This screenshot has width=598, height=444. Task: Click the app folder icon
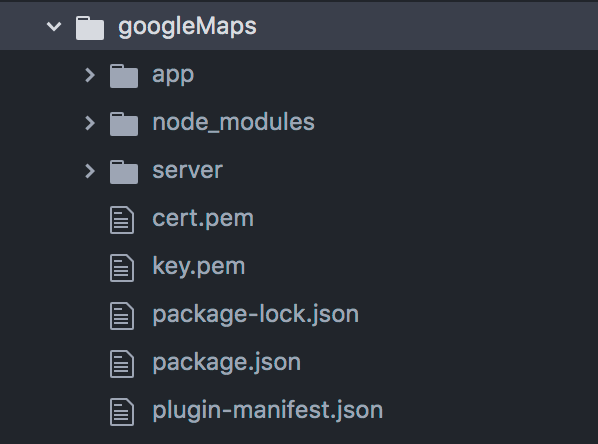pos(124,76)
